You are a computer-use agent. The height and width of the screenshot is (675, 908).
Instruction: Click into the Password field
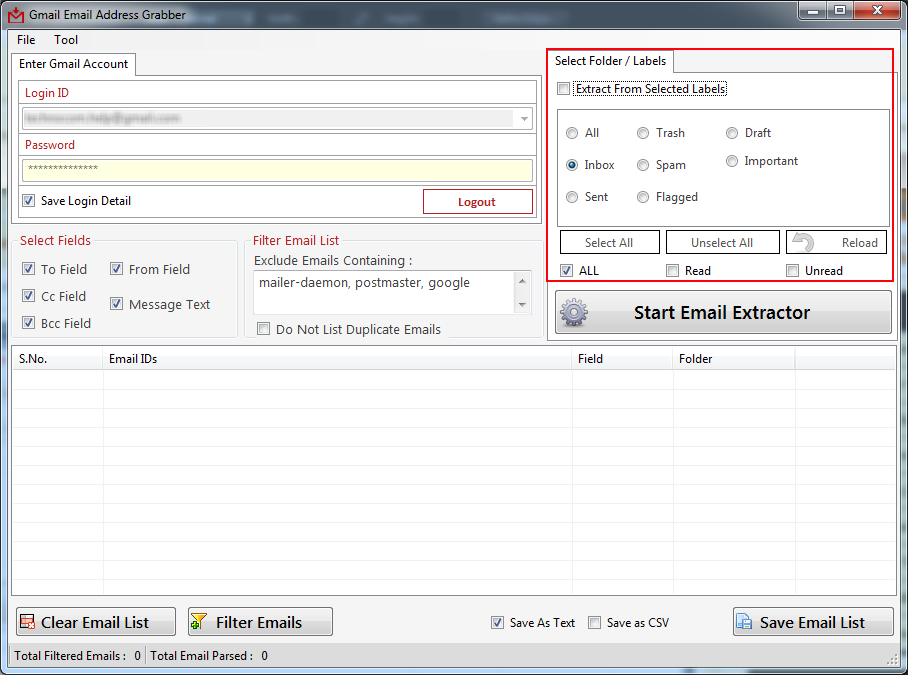pos(277,170)
